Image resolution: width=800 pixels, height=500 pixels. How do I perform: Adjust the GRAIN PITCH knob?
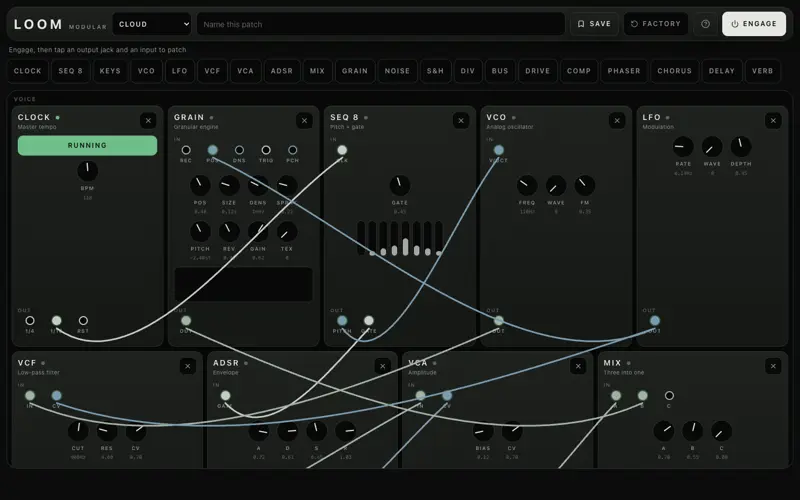[x=200, y=232]
